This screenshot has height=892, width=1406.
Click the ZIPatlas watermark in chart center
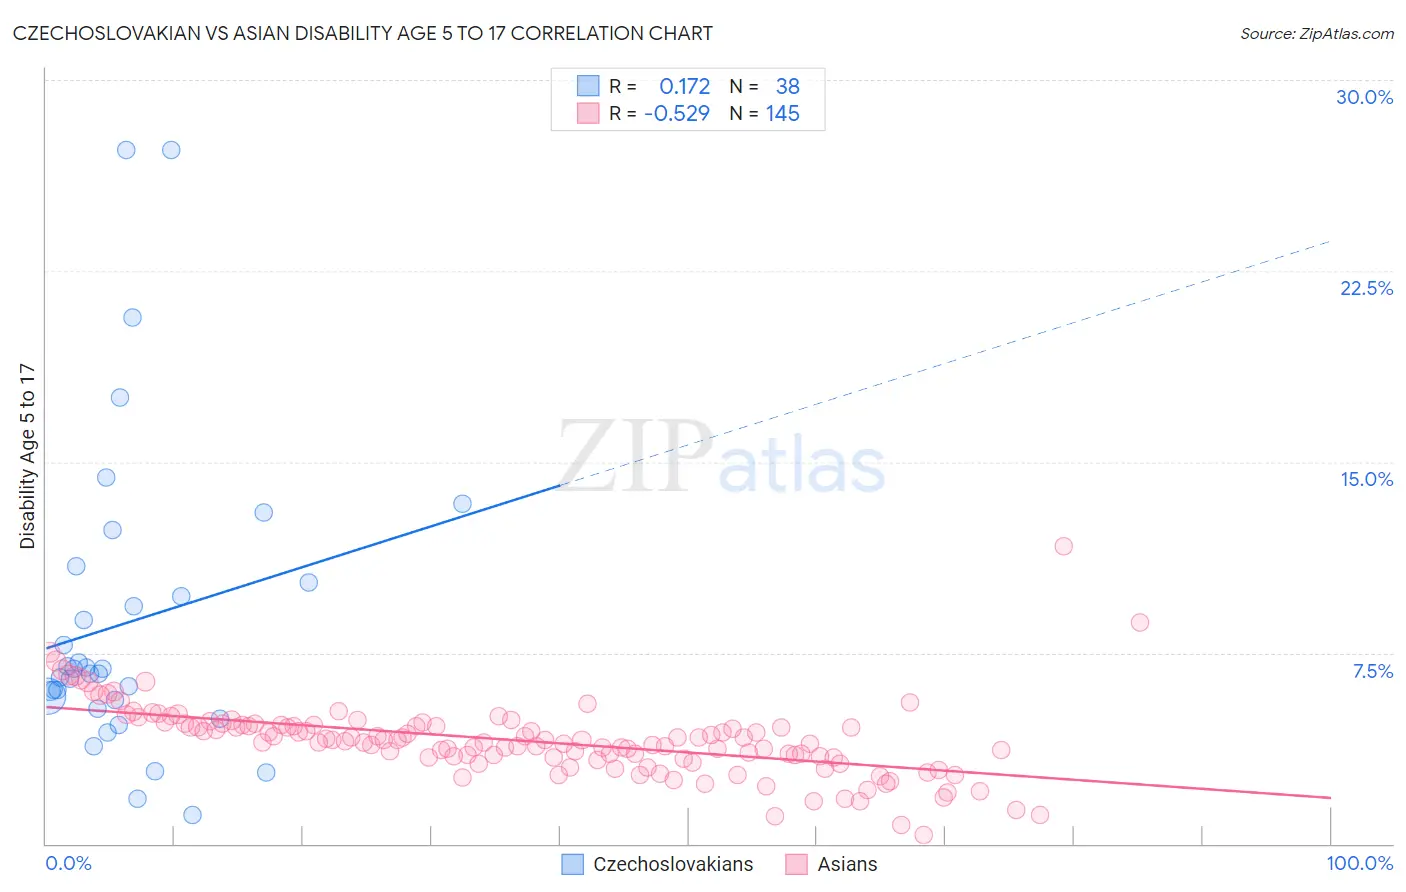tap(721, 458)
